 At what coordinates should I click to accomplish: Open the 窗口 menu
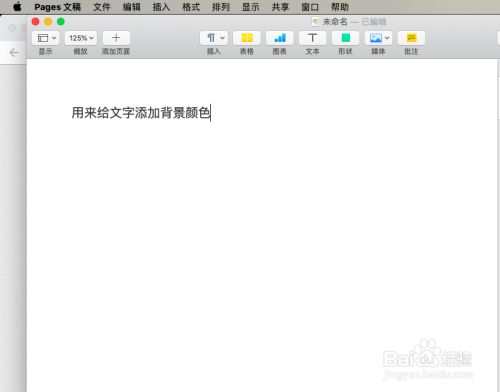(310, 7)
